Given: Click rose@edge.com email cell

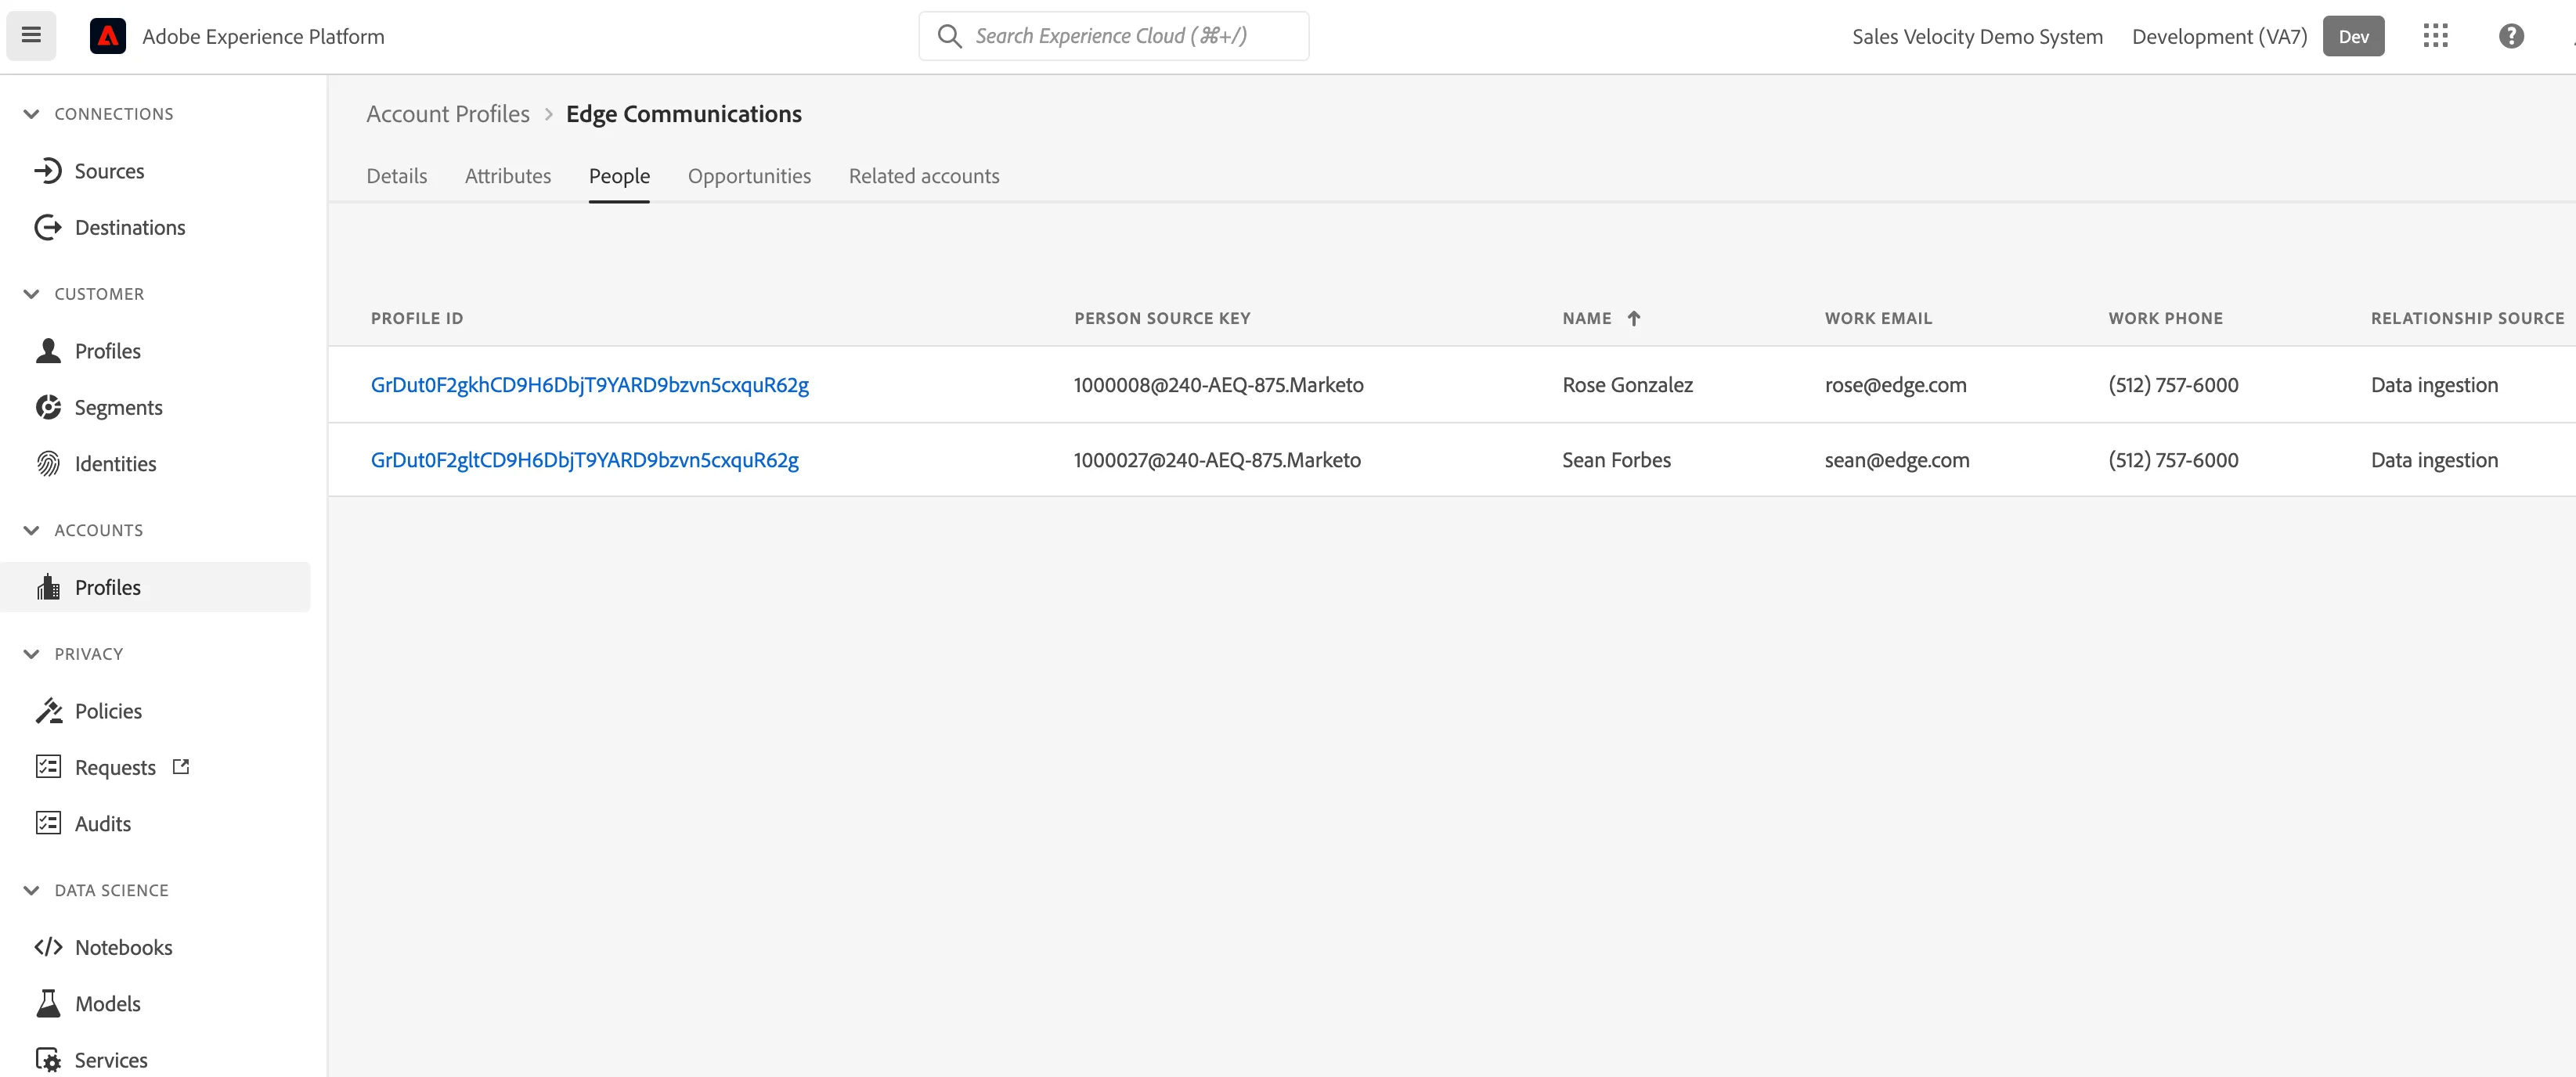Looking at the screenshot, I should [x=1895, y=385].
